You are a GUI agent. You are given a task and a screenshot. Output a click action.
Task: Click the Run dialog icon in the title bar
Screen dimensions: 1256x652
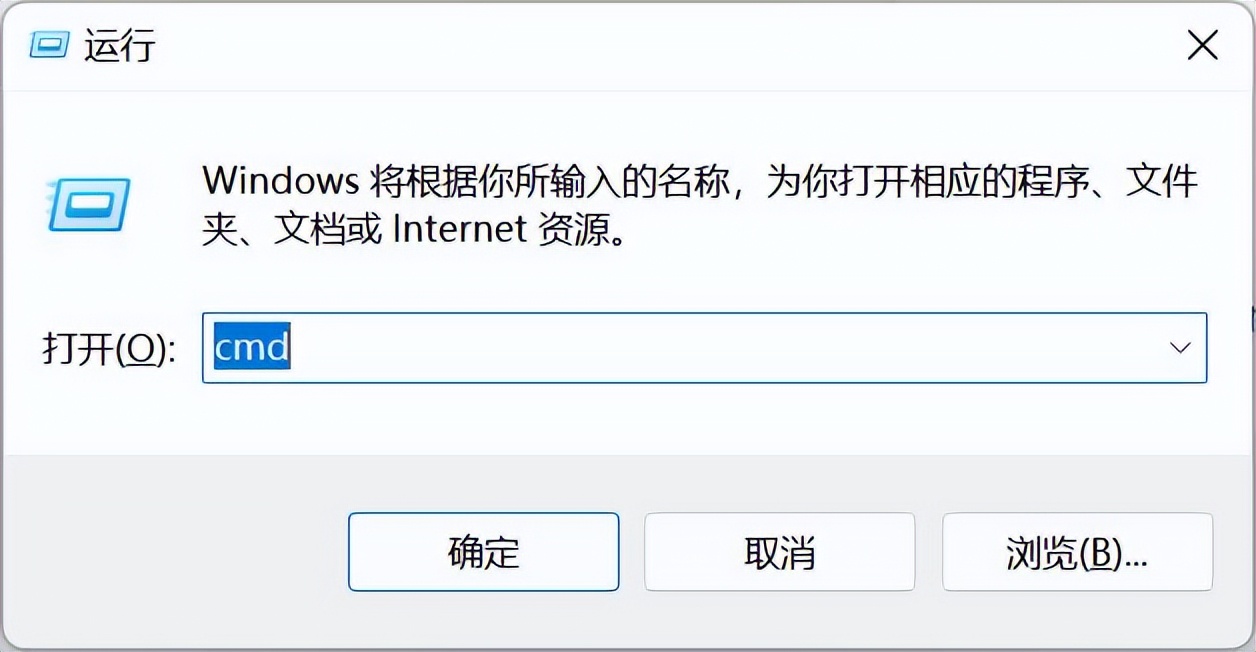[x=48, y=46]
